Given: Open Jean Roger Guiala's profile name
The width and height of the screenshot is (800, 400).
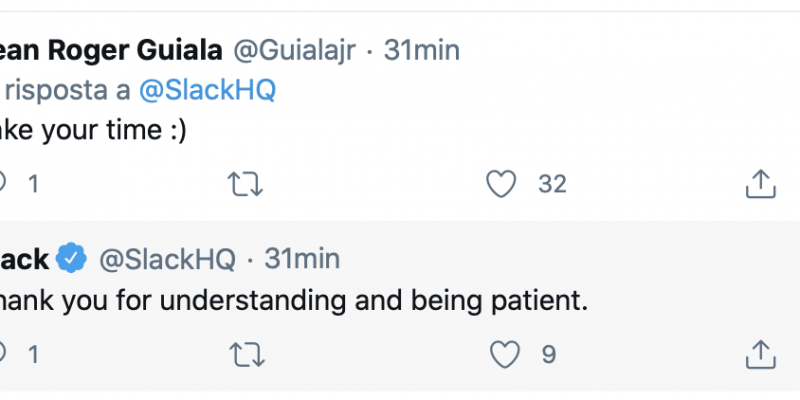Looking at the screenshot, I should (111, 51).
